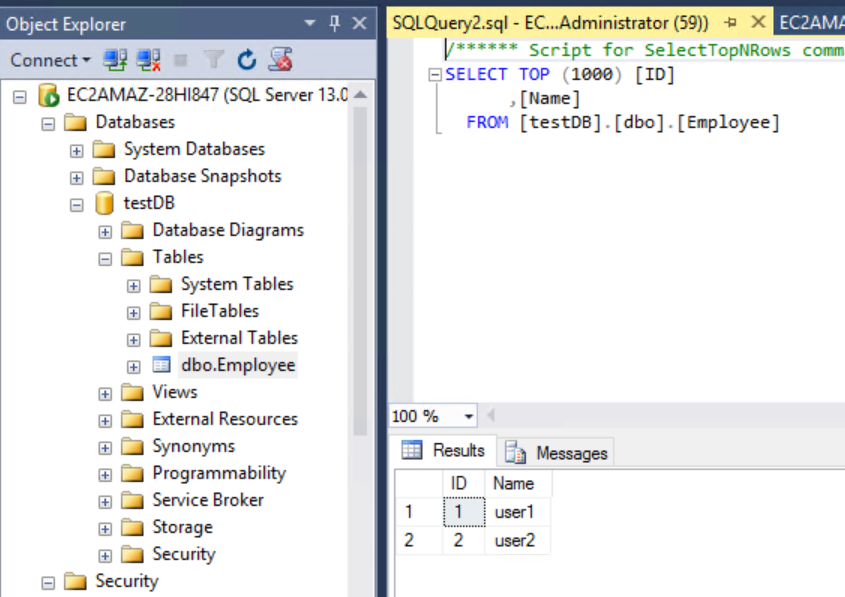Click the Views folder icon

[x=132, y=392]
